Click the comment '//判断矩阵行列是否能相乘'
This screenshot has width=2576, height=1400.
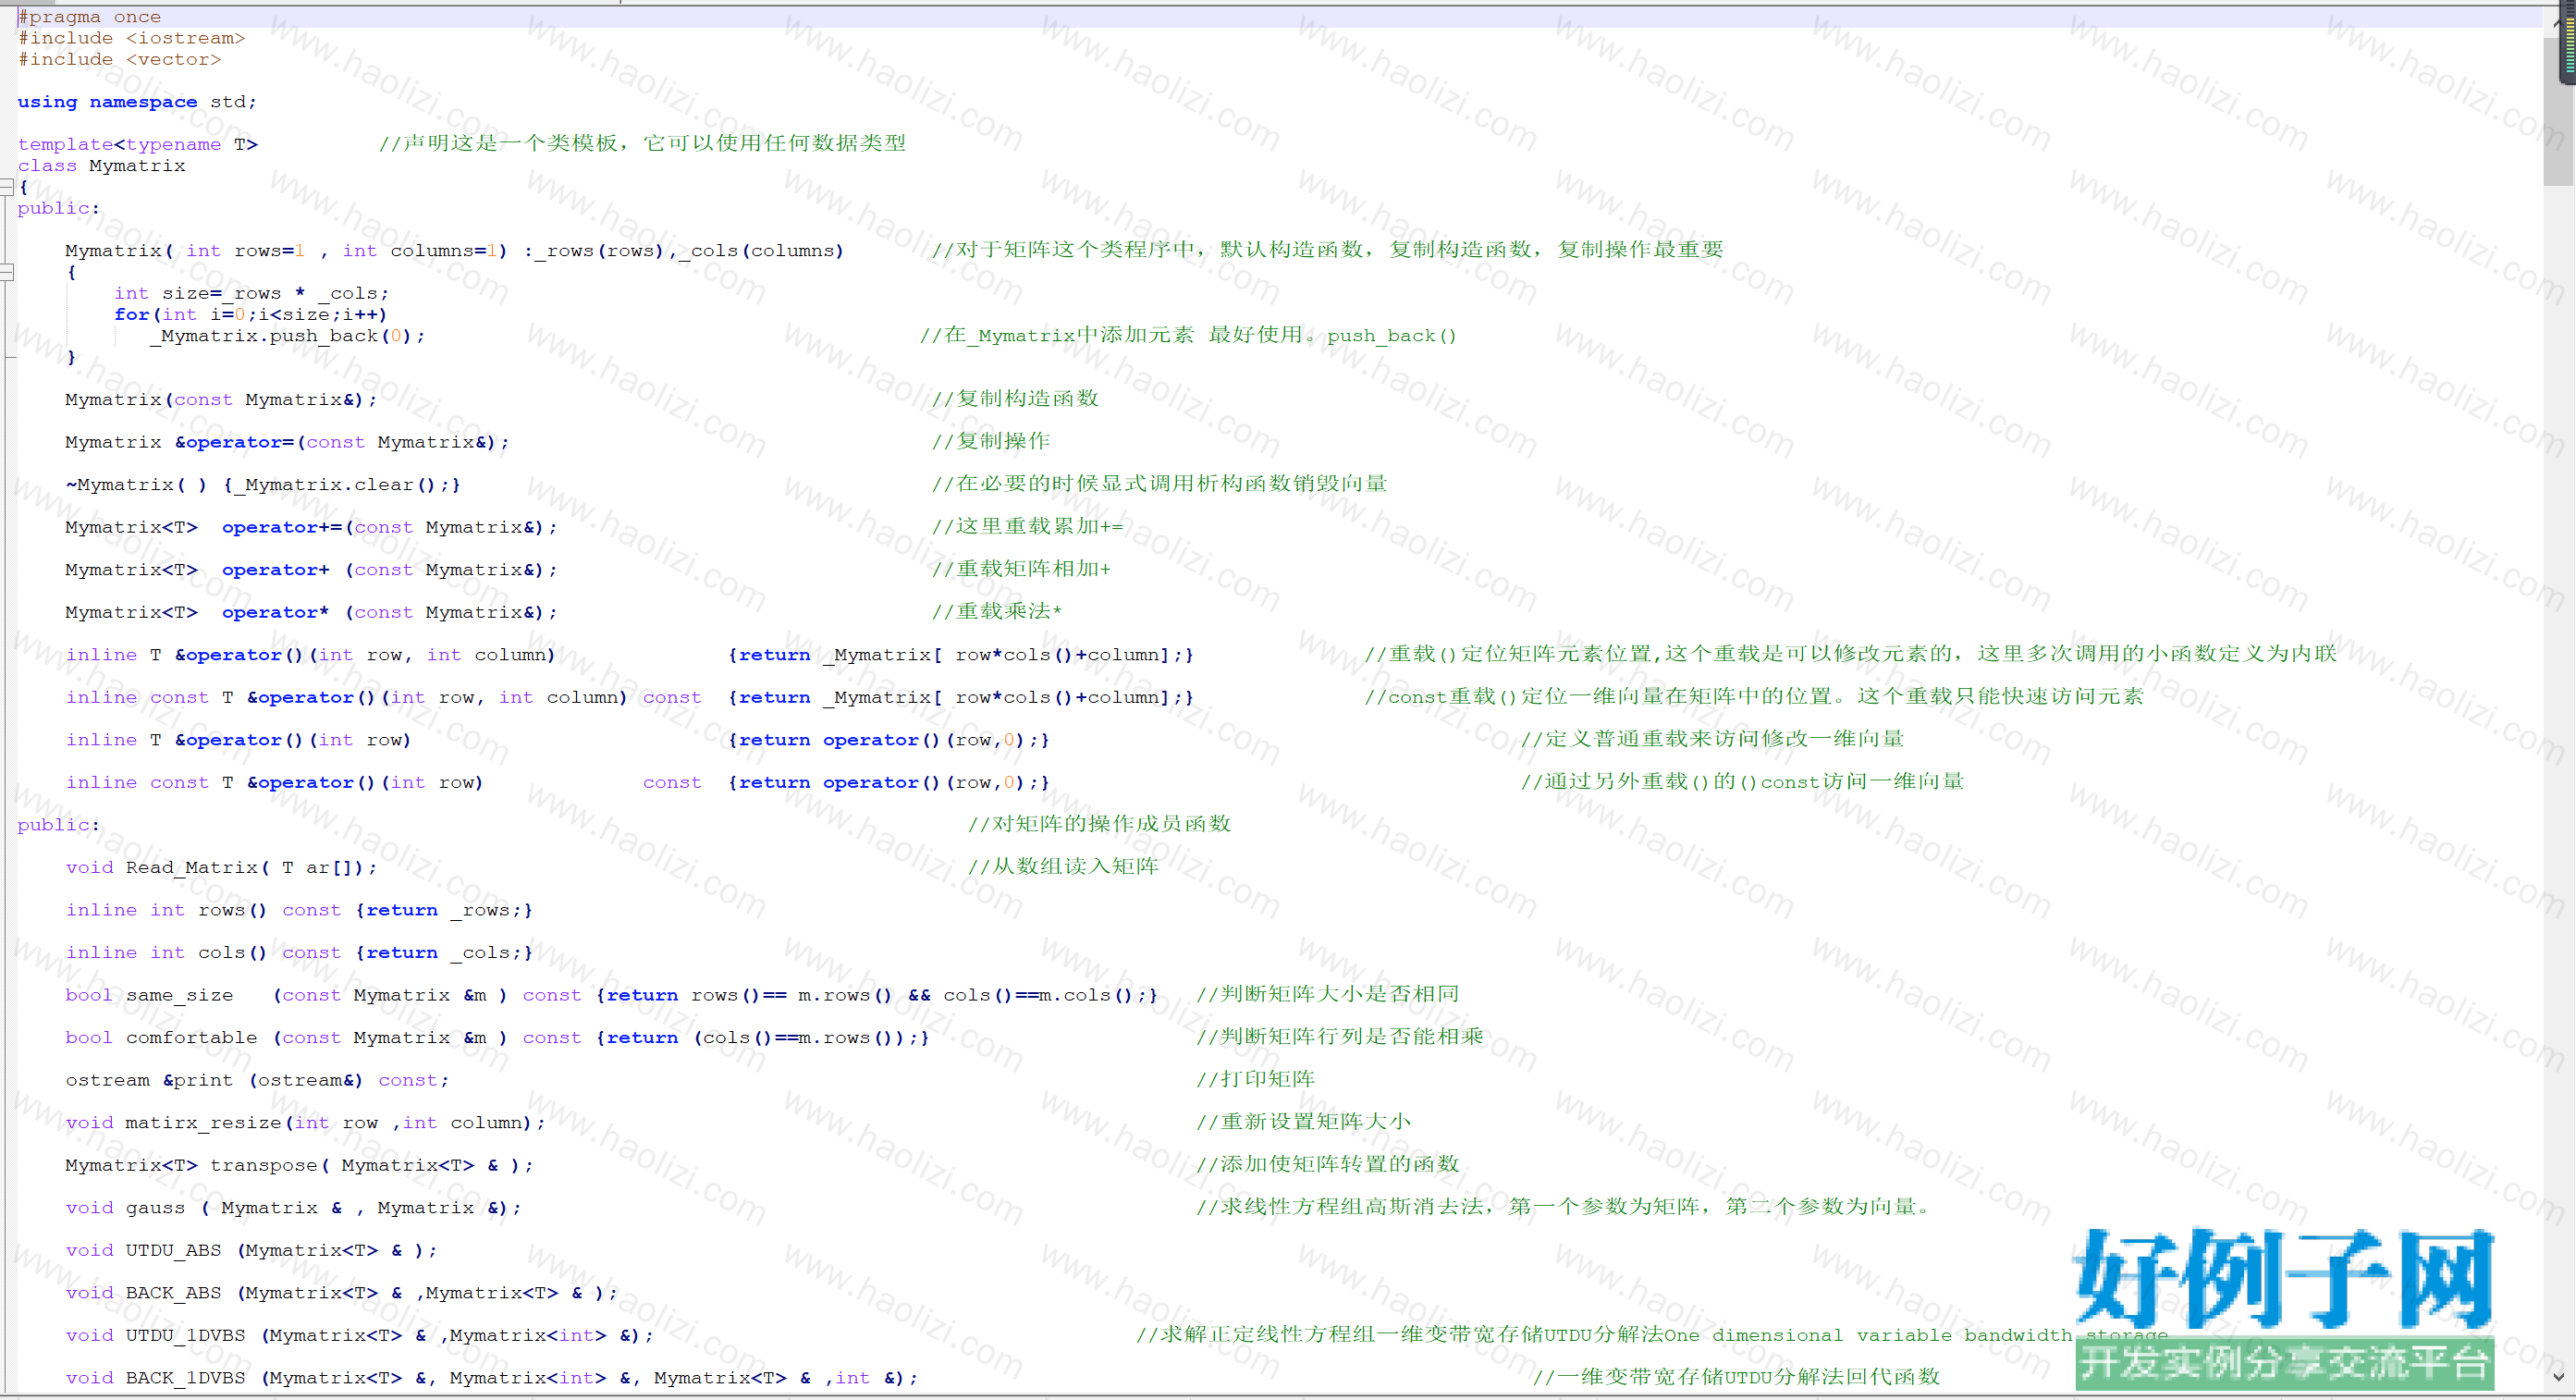click(1340, 1037)
